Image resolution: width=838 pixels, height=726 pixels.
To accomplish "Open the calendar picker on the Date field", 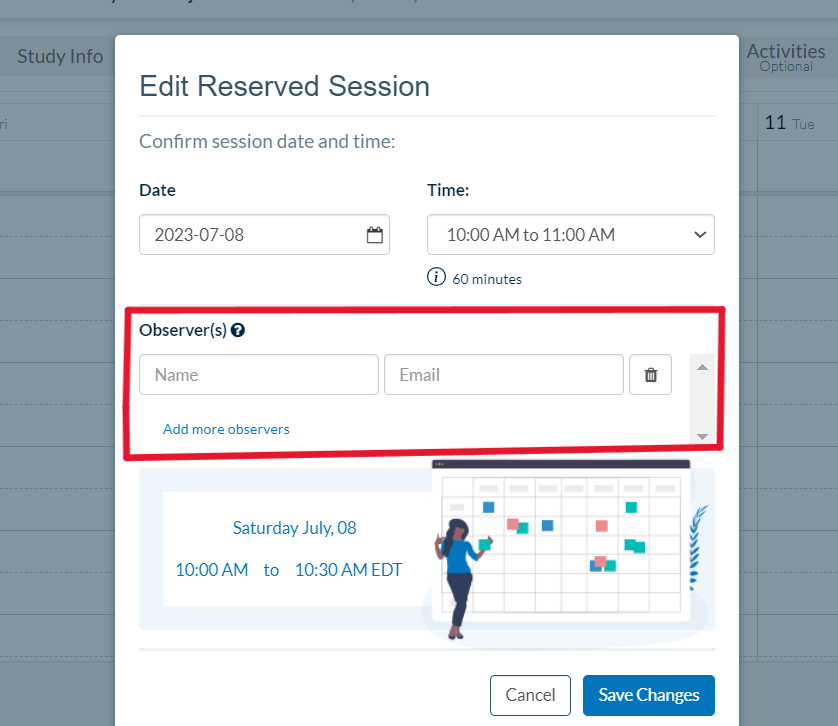I will point(374,234).
